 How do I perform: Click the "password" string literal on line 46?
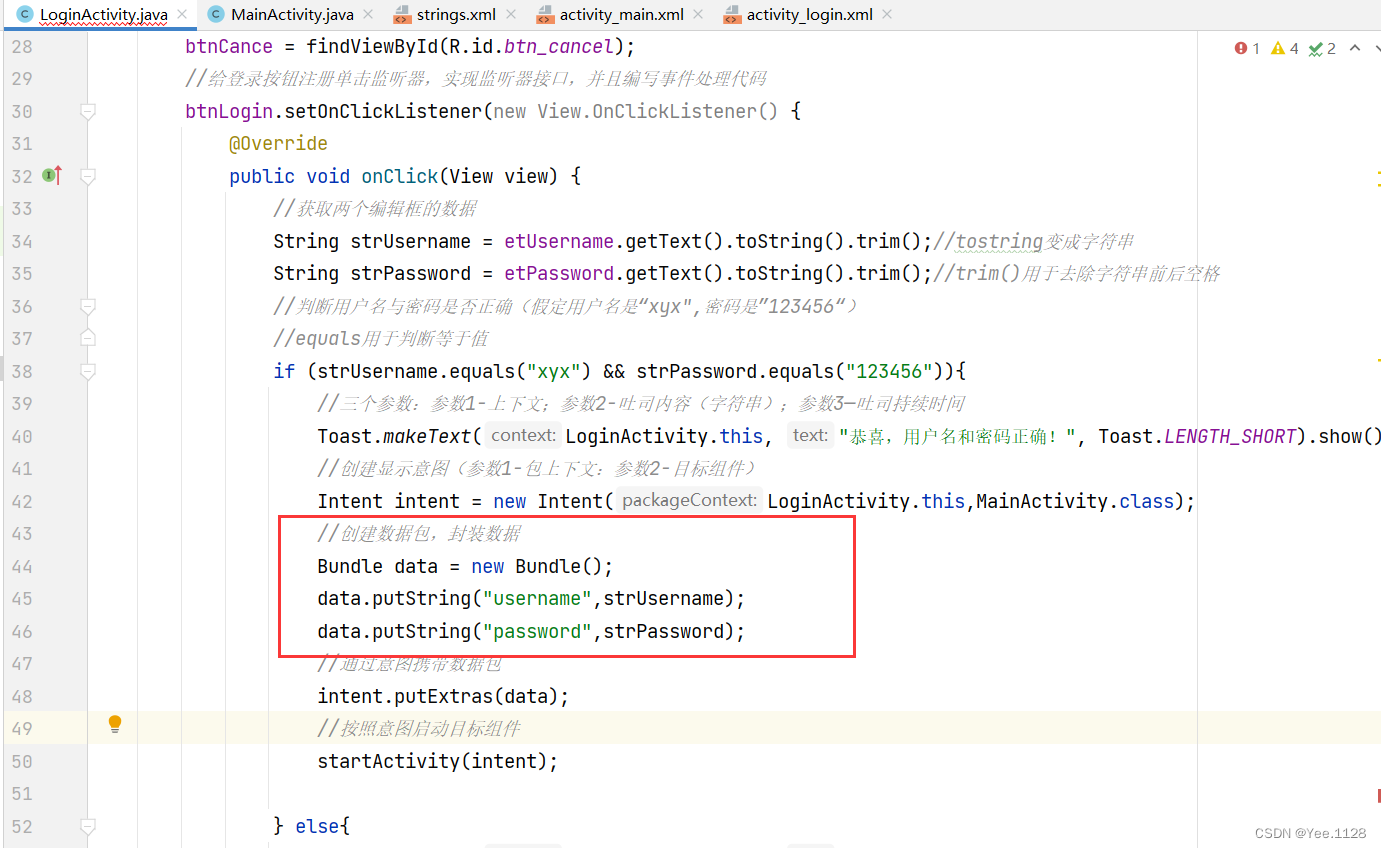click(538, 631)
